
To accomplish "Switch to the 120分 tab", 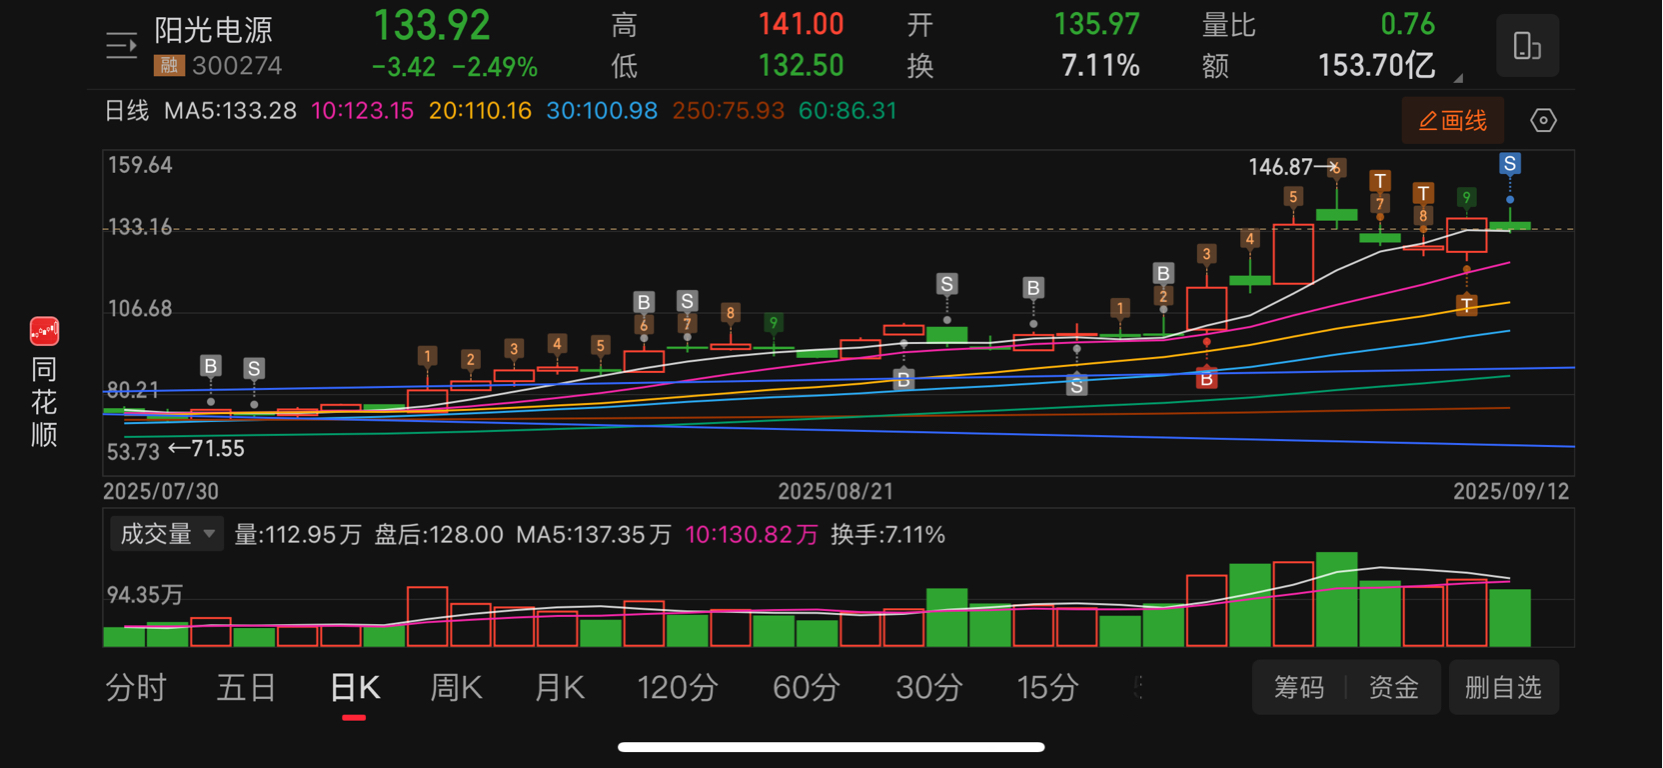I will pos(678,688).
